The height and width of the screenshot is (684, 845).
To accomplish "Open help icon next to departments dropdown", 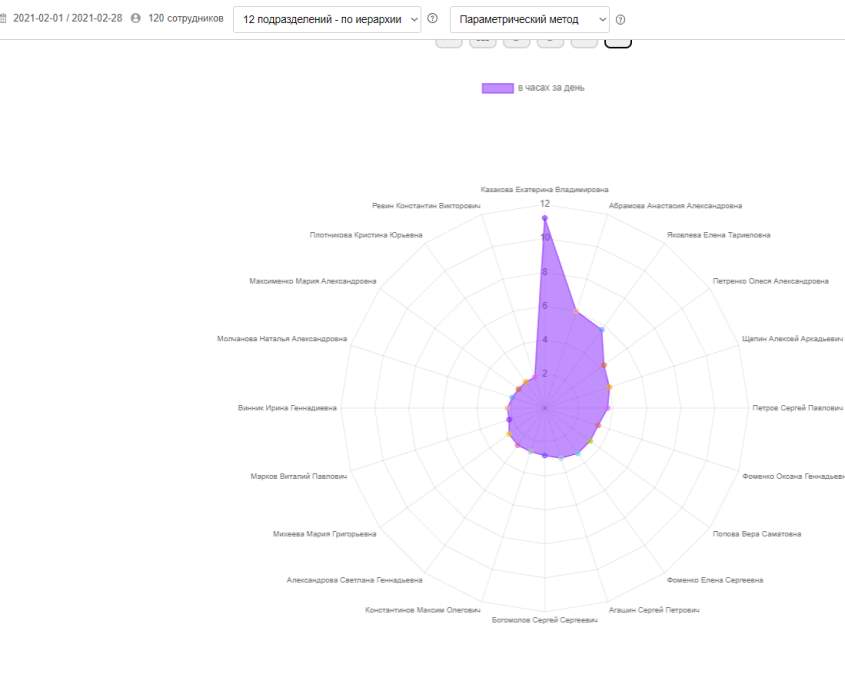I will click(432, 18).
